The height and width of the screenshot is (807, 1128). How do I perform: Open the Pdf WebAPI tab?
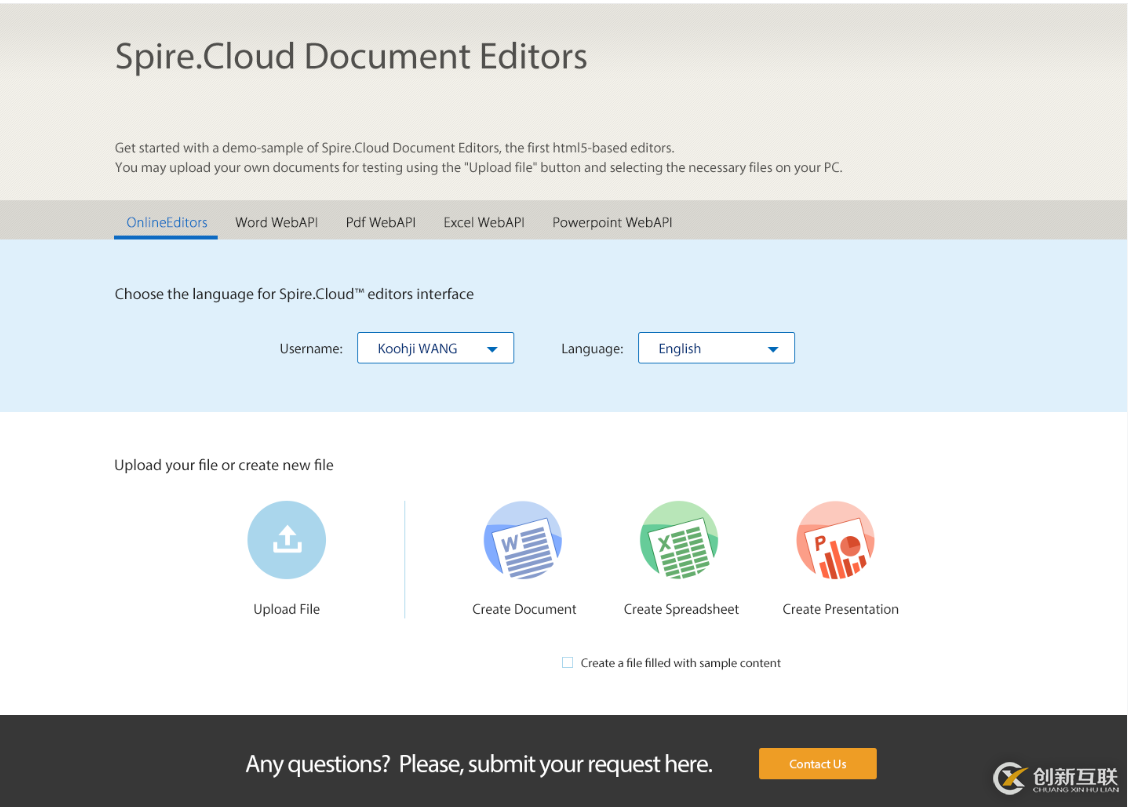381,222
